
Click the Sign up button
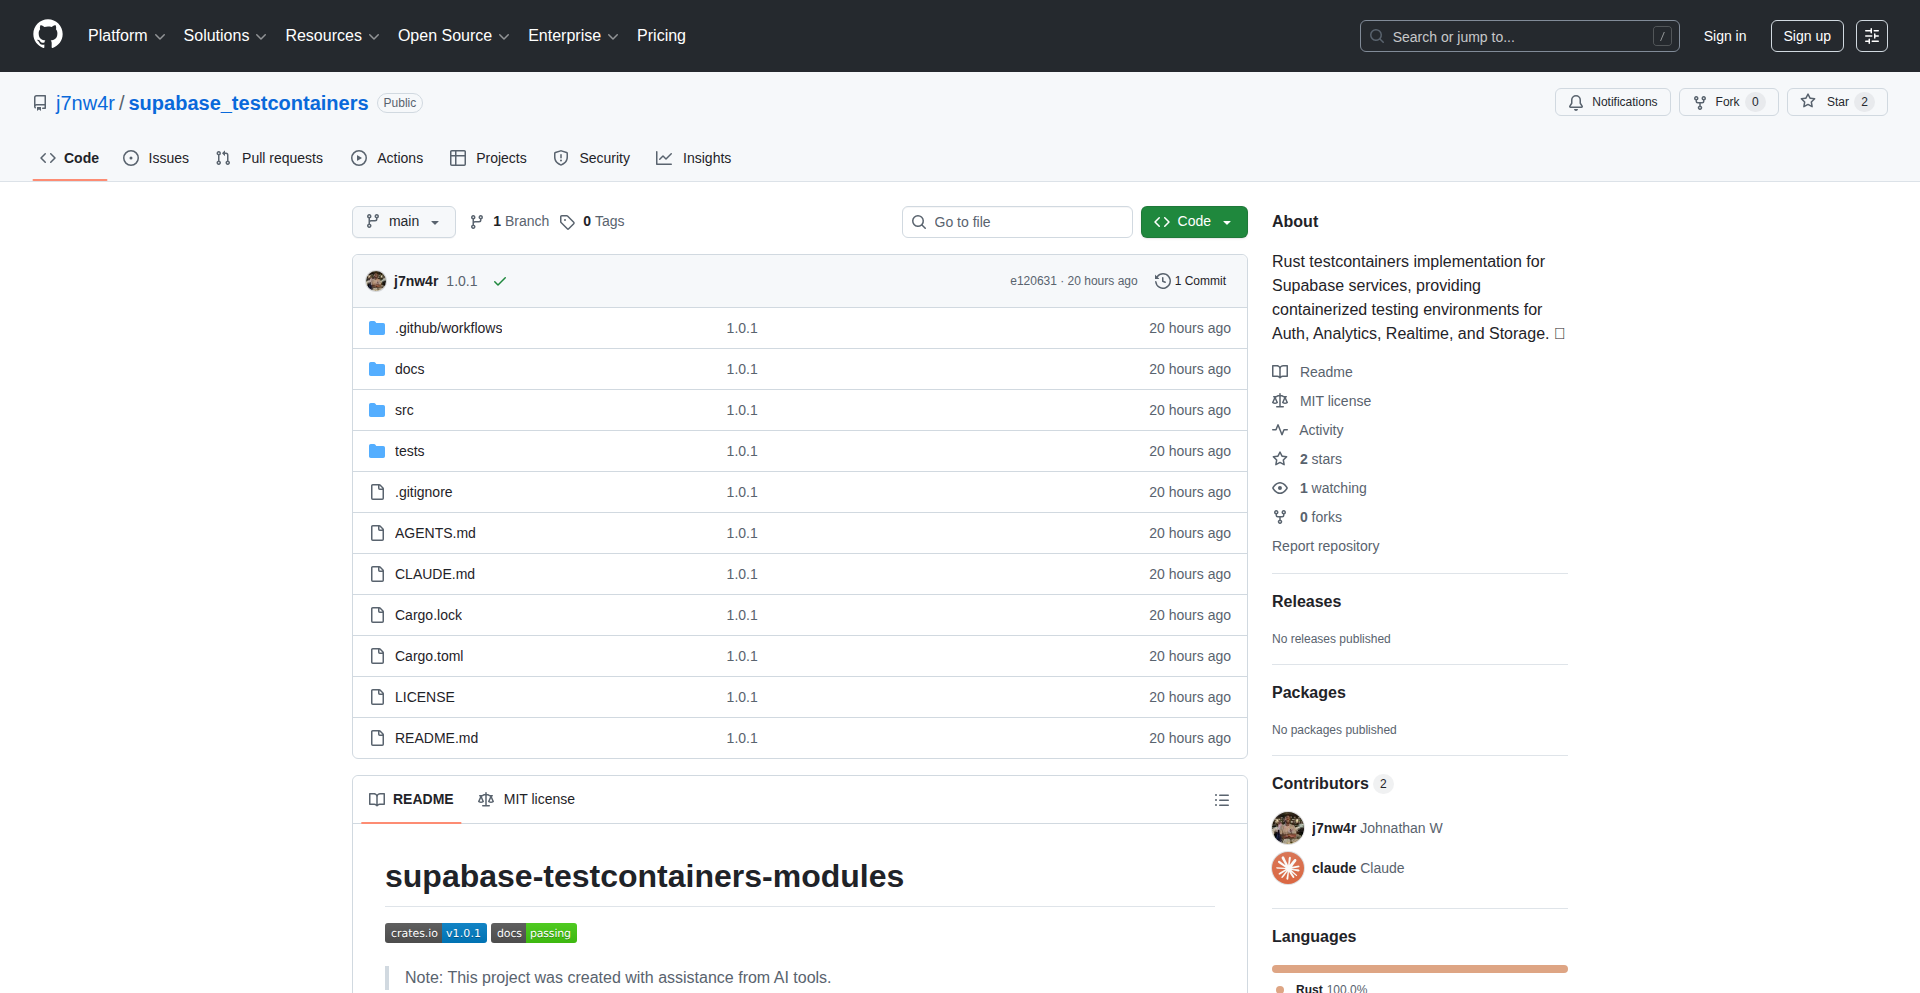coord(1806,36)
